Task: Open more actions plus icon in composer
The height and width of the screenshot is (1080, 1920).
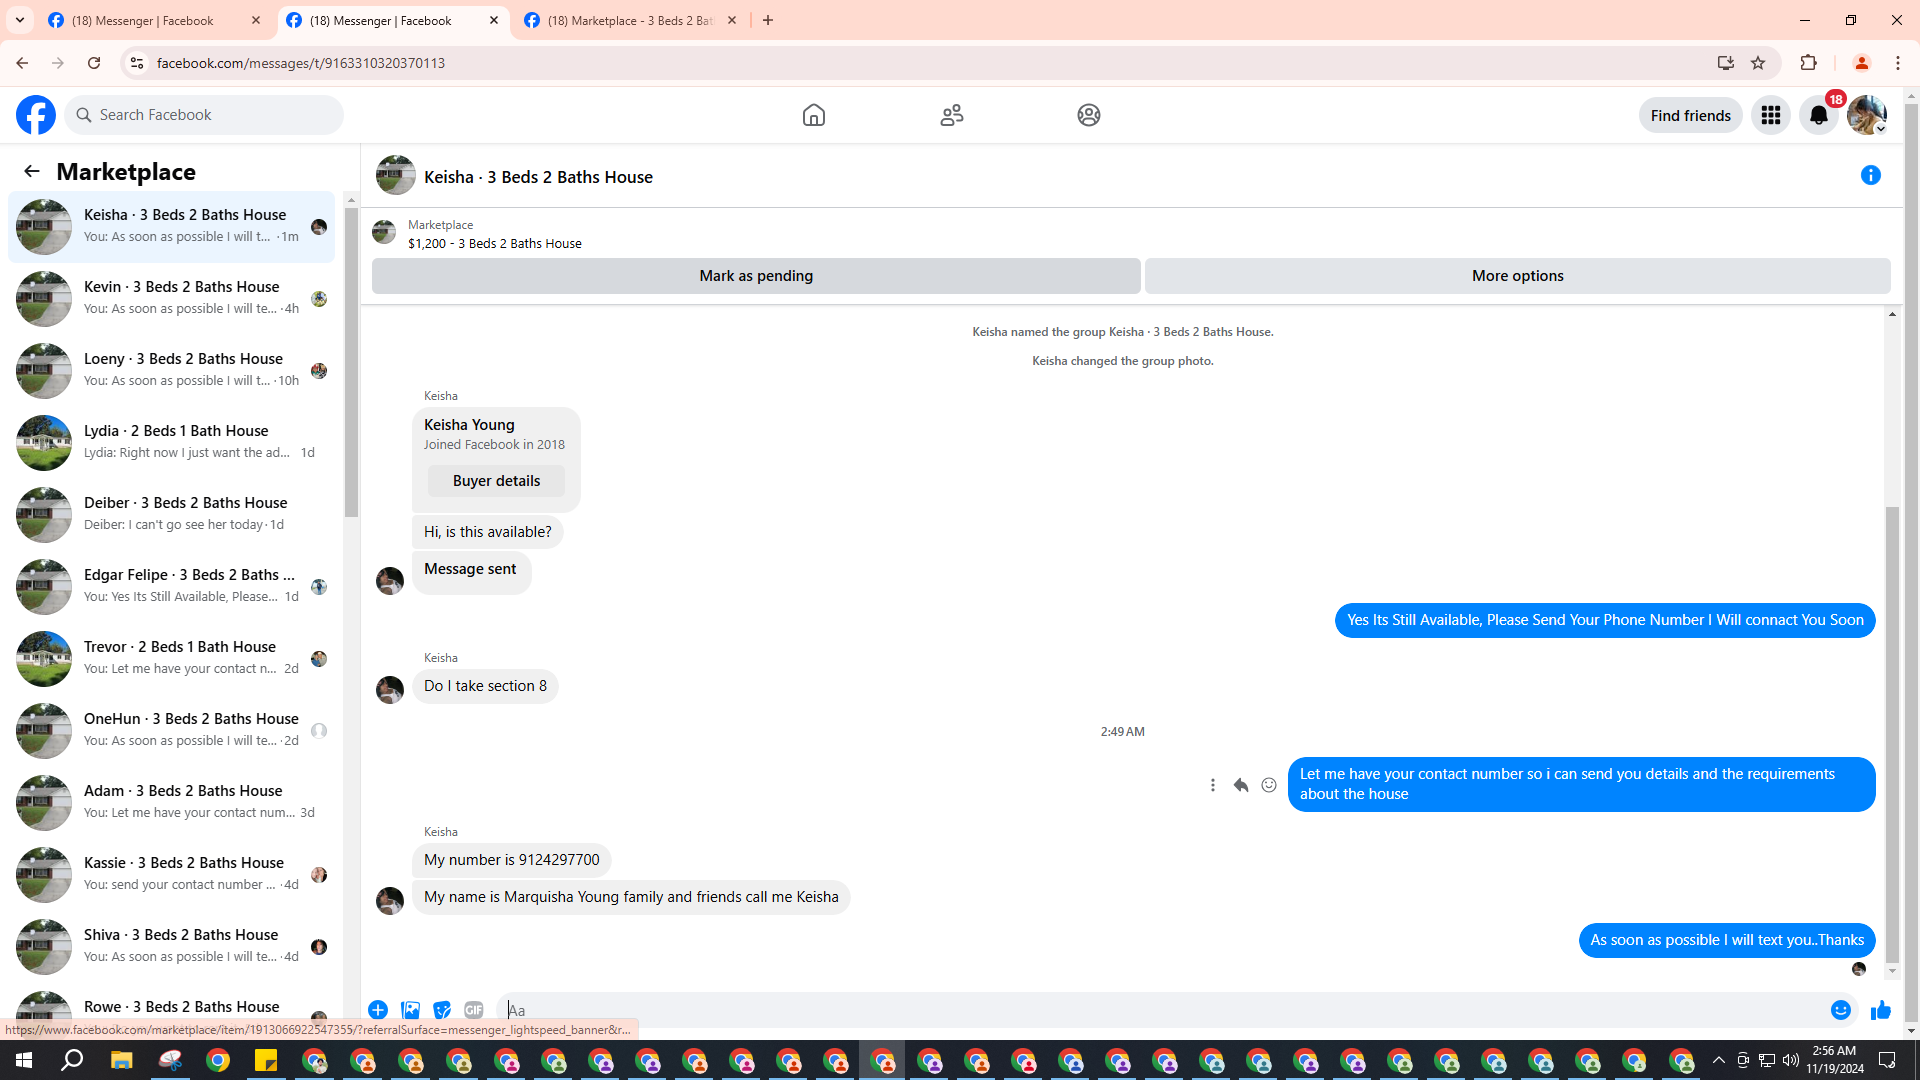Action: 378,1010
